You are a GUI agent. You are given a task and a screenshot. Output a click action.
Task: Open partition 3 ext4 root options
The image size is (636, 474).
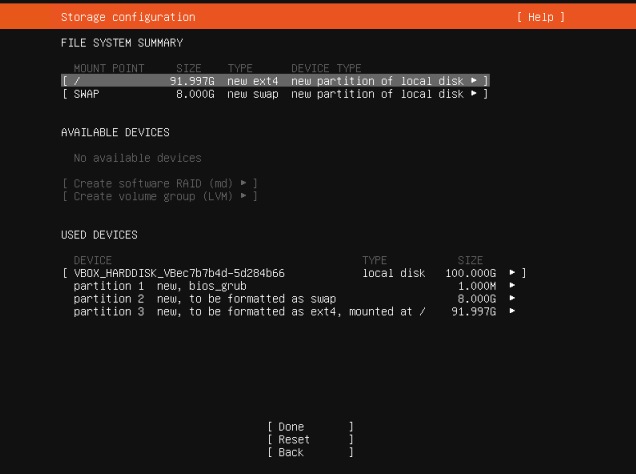point(294,311)
